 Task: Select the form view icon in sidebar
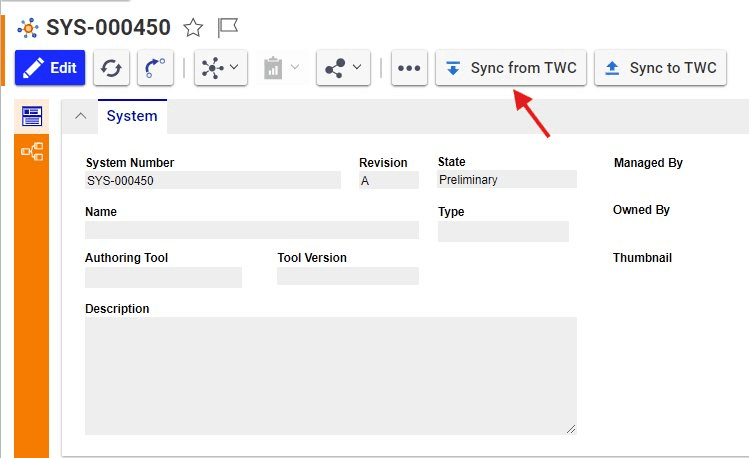coord(32,116)
